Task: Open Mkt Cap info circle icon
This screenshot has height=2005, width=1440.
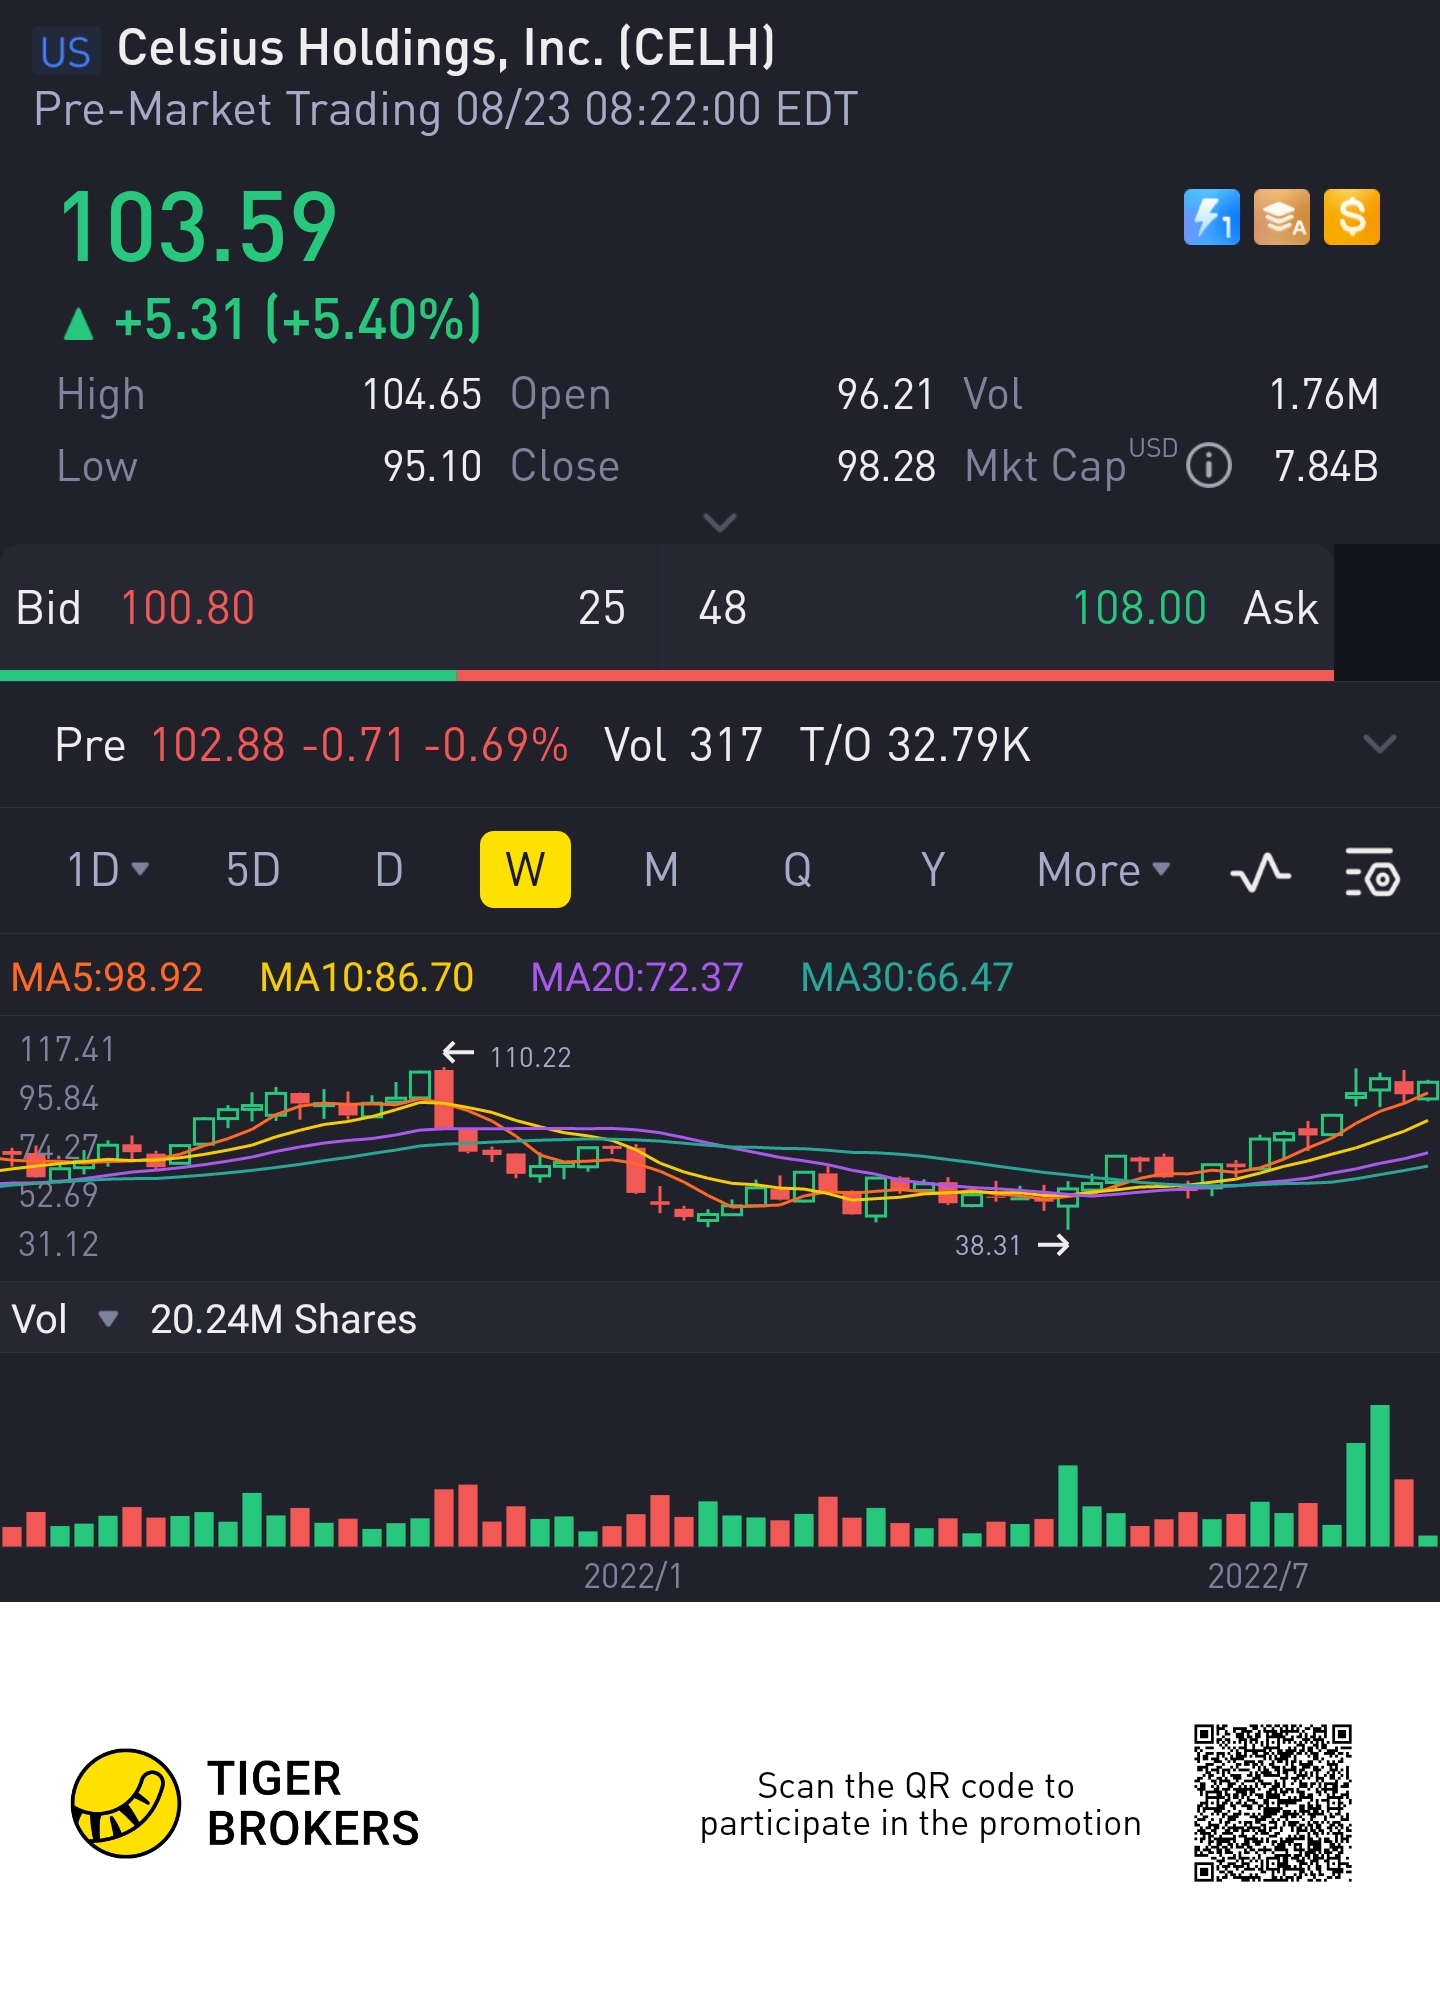Action: coord(1208,466)
